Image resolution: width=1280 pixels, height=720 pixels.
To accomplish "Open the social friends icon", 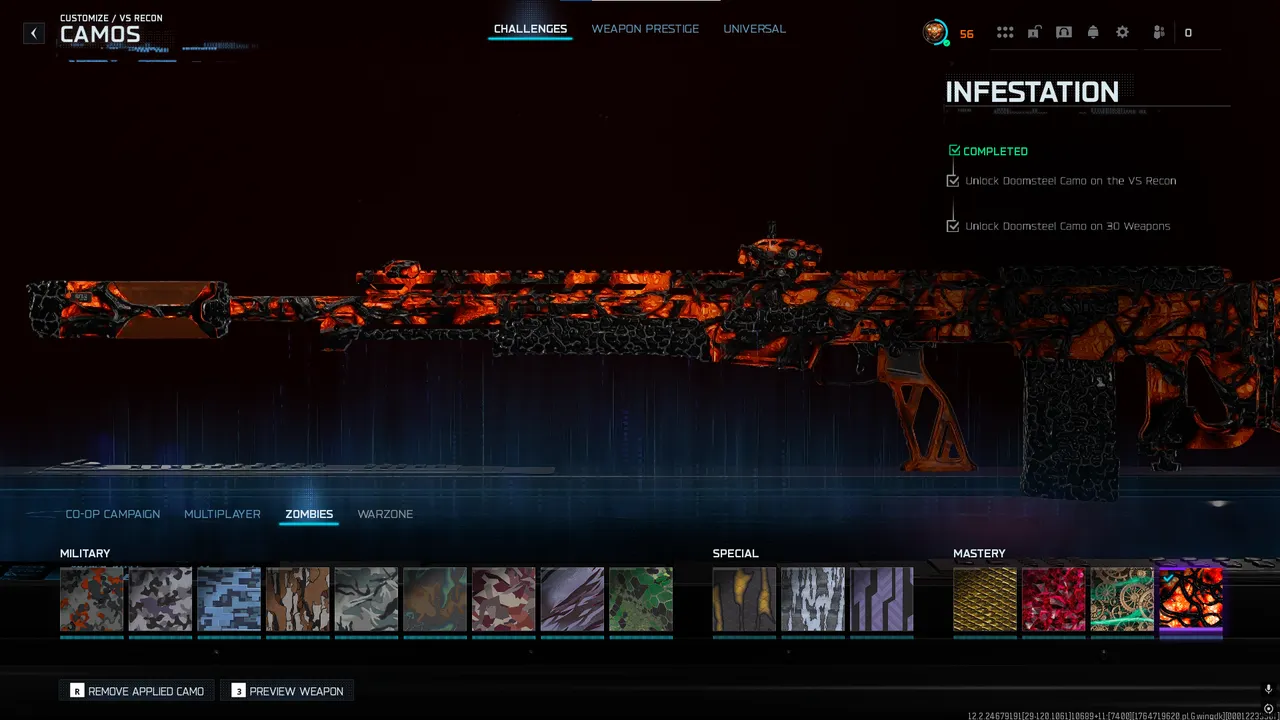I will click(1158, 33).
